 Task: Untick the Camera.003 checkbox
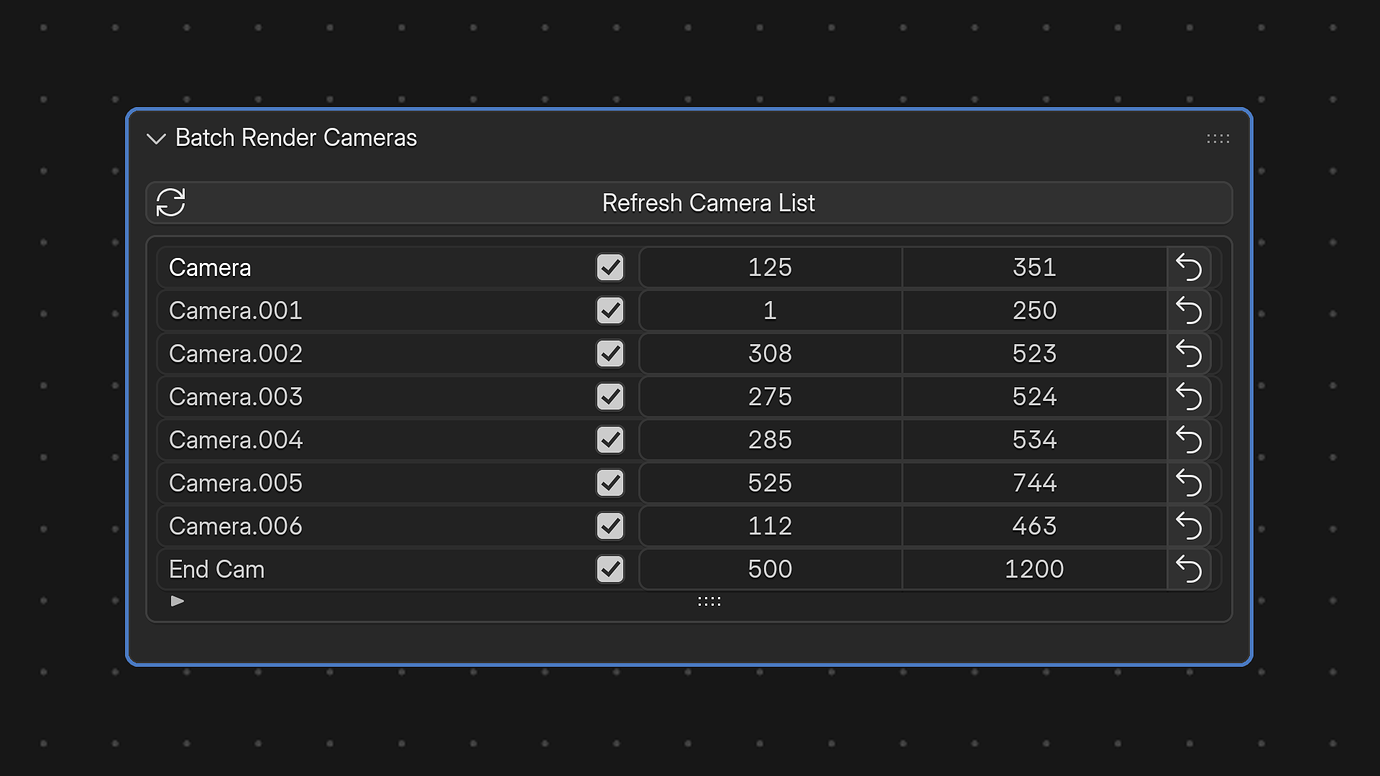coord(610,397)
